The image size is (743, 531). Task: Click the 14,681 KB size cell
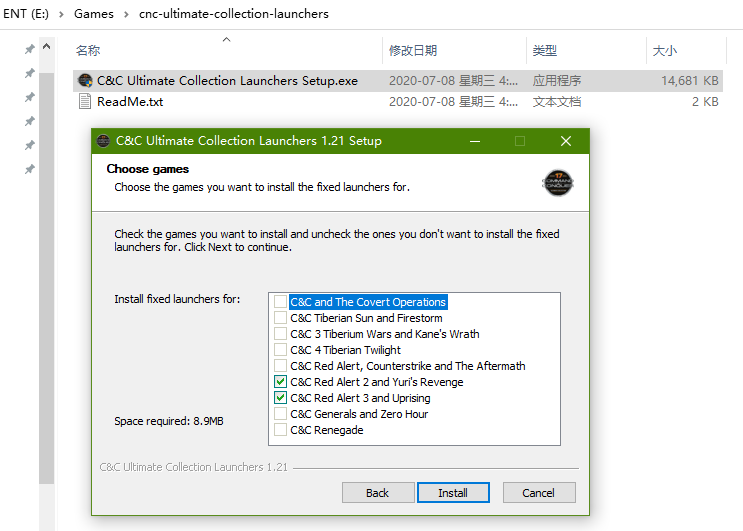689,81
